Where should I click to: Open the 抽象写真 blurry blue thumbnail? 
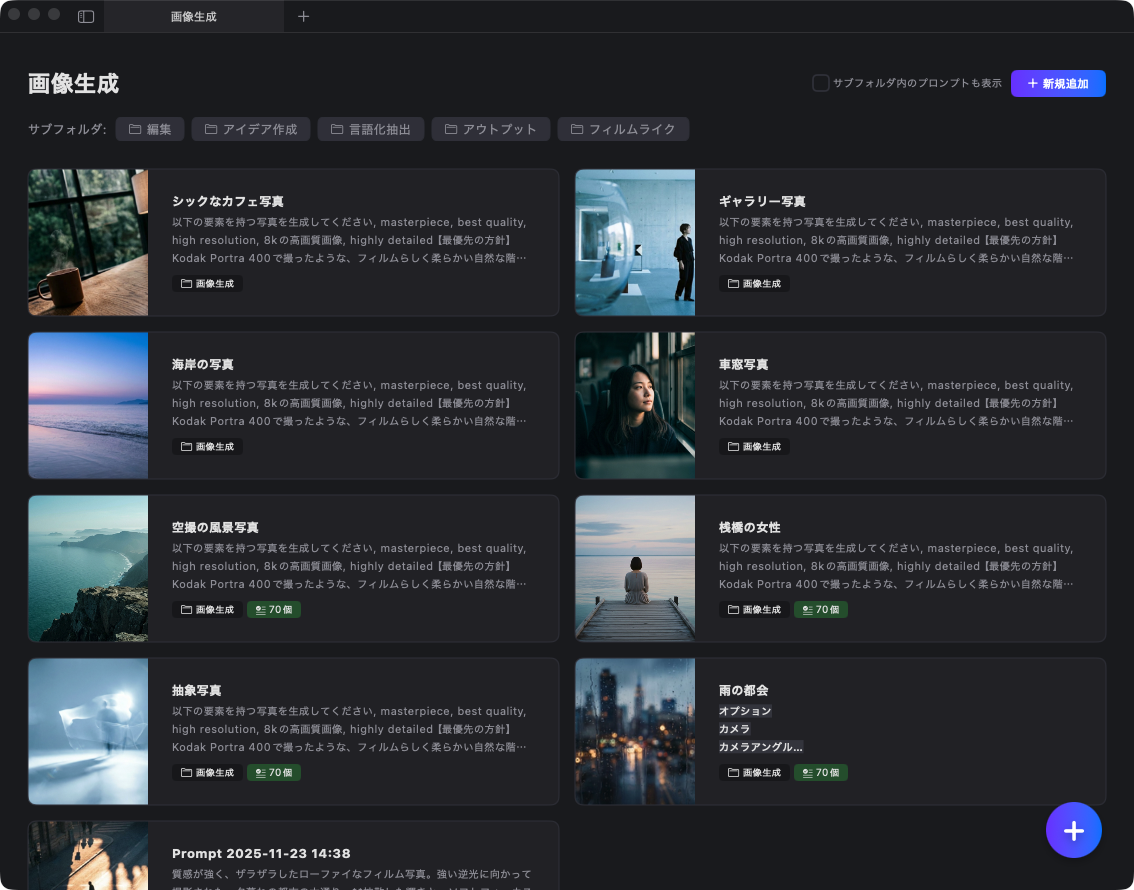tap(88, 732)
